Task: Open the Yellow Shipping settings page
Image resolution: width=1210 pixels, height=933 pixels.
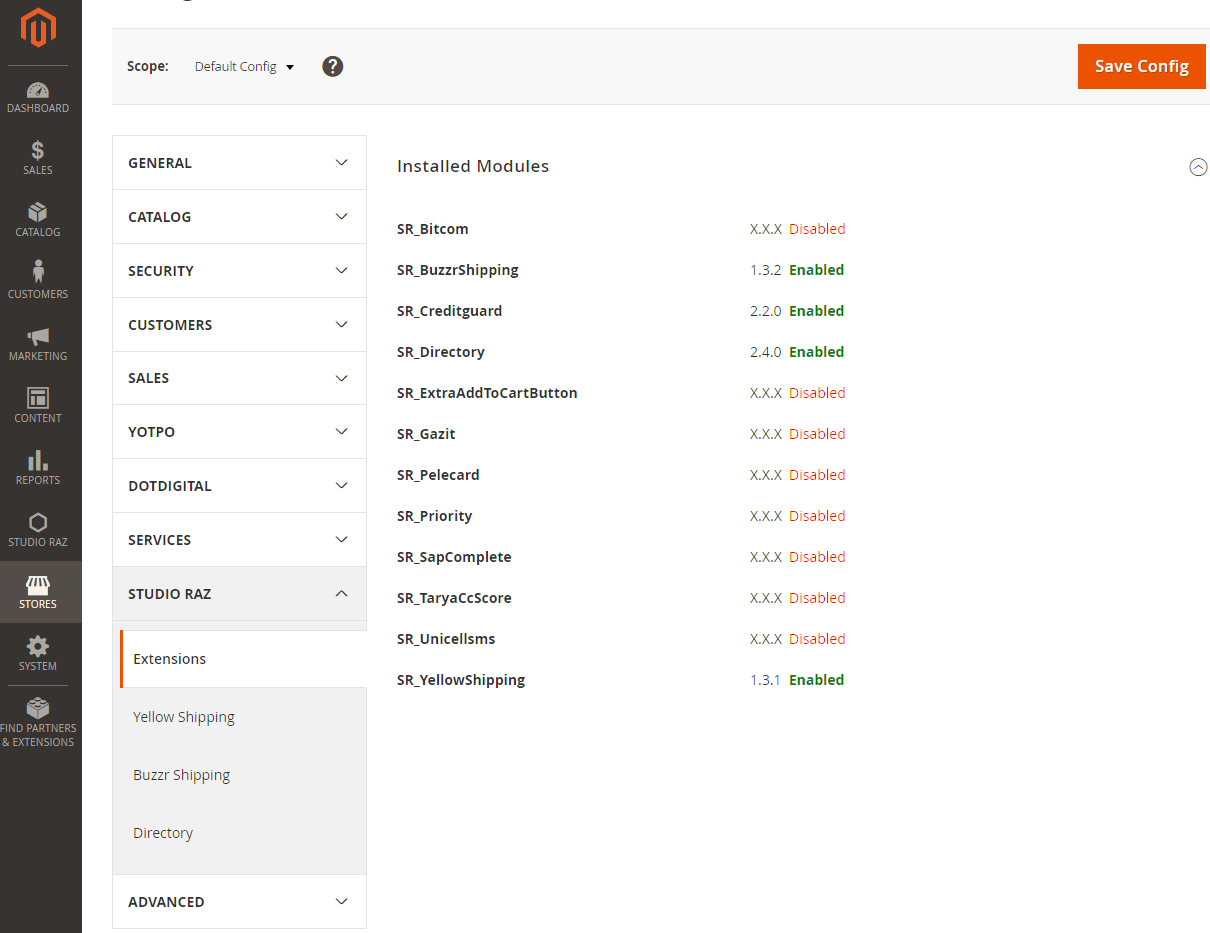Action: point(184,716)
